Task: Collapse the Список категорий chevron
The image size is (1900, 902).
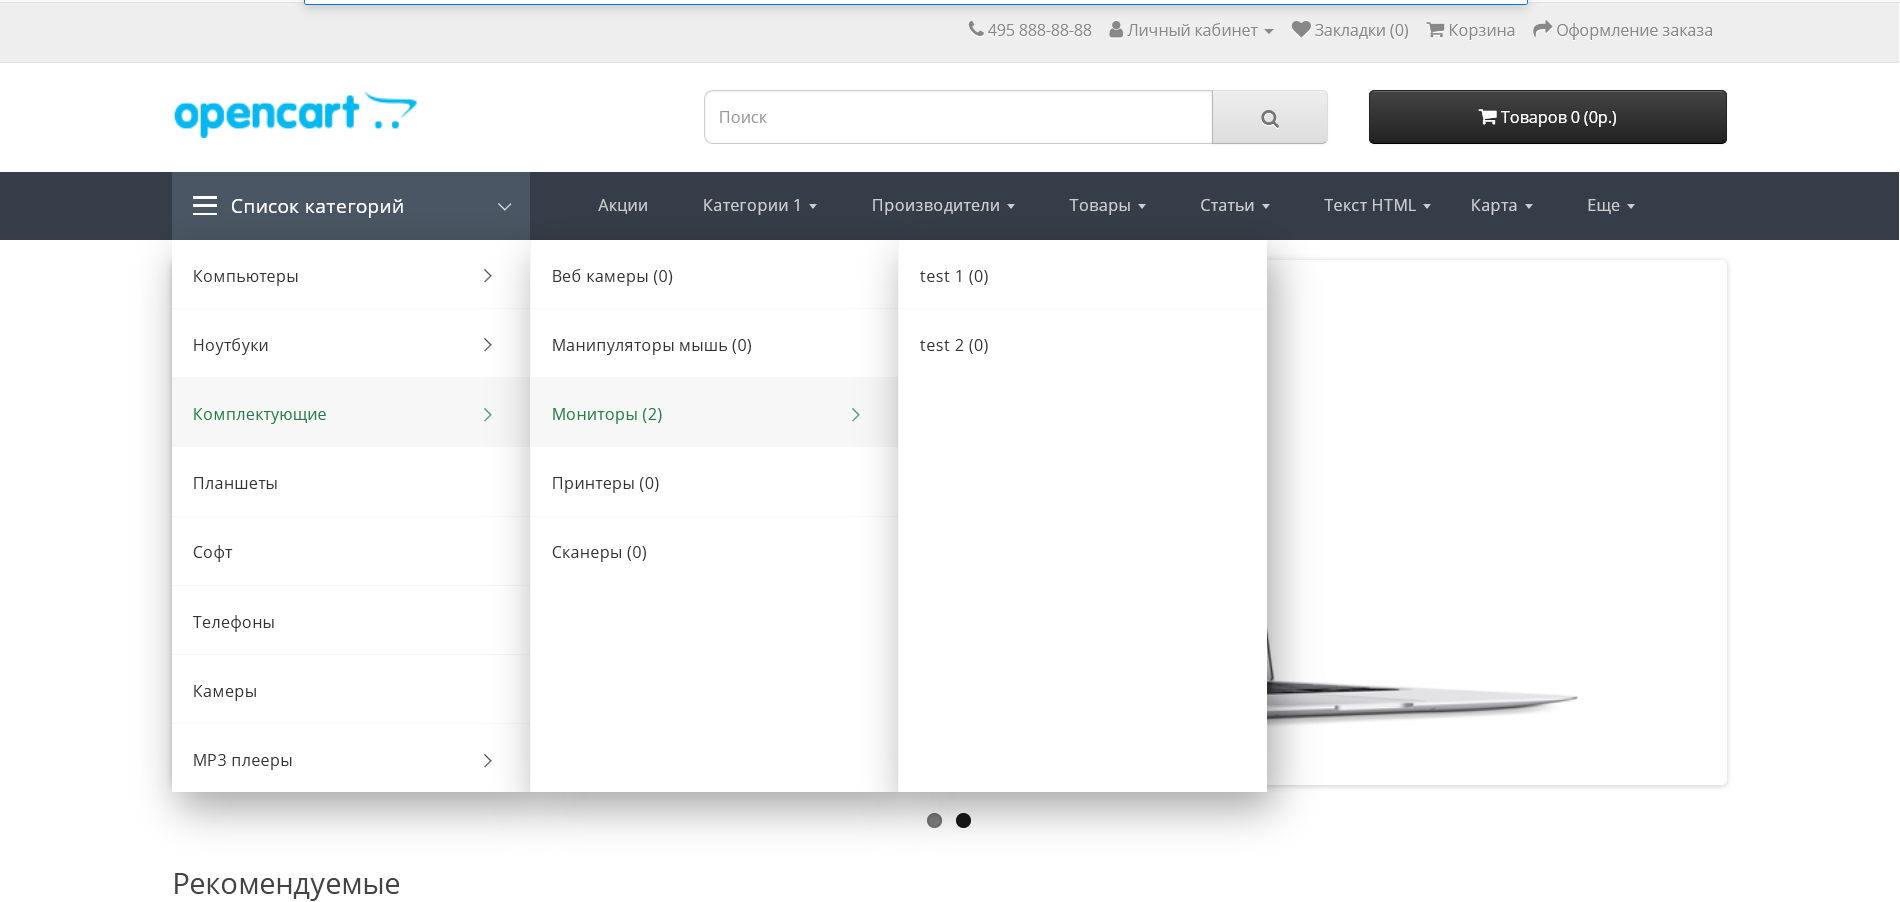Action: click(x=505, y=207)
